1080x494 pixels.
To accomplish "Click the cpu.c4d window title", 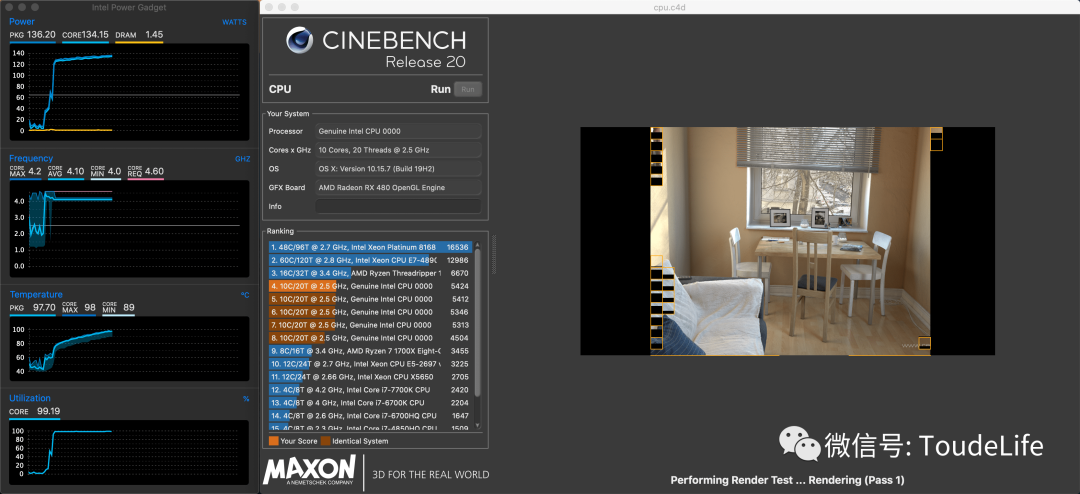I will [669, 7].
